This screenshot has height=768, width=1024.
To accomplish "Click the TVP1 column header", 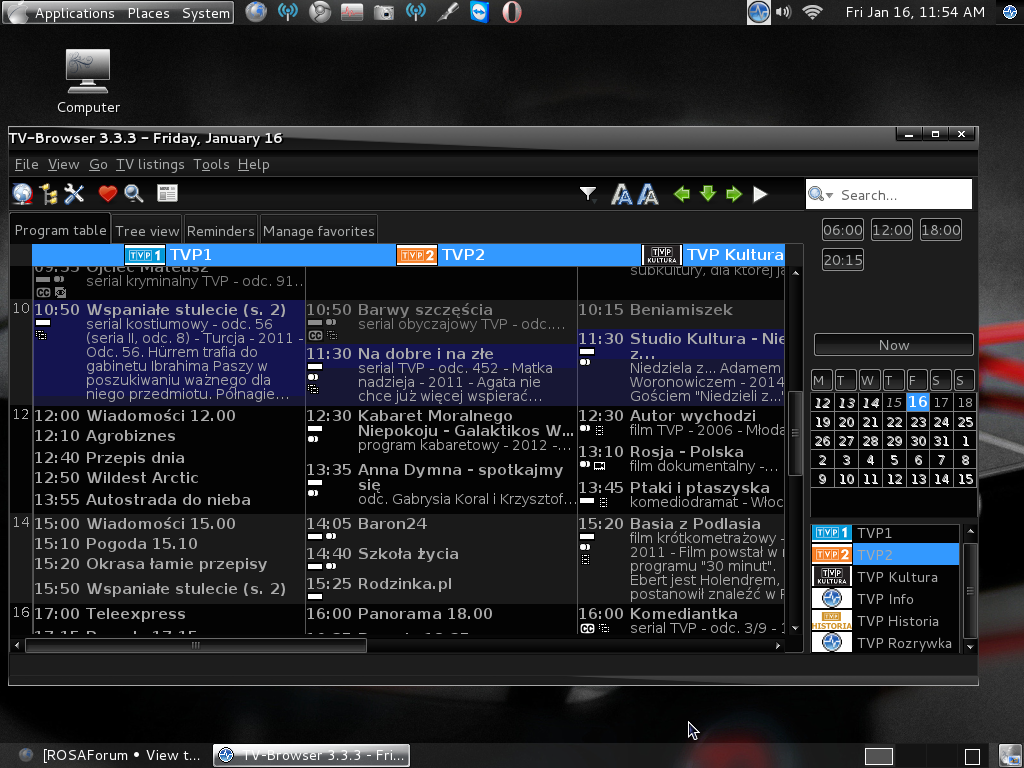I will pos(168,255).
